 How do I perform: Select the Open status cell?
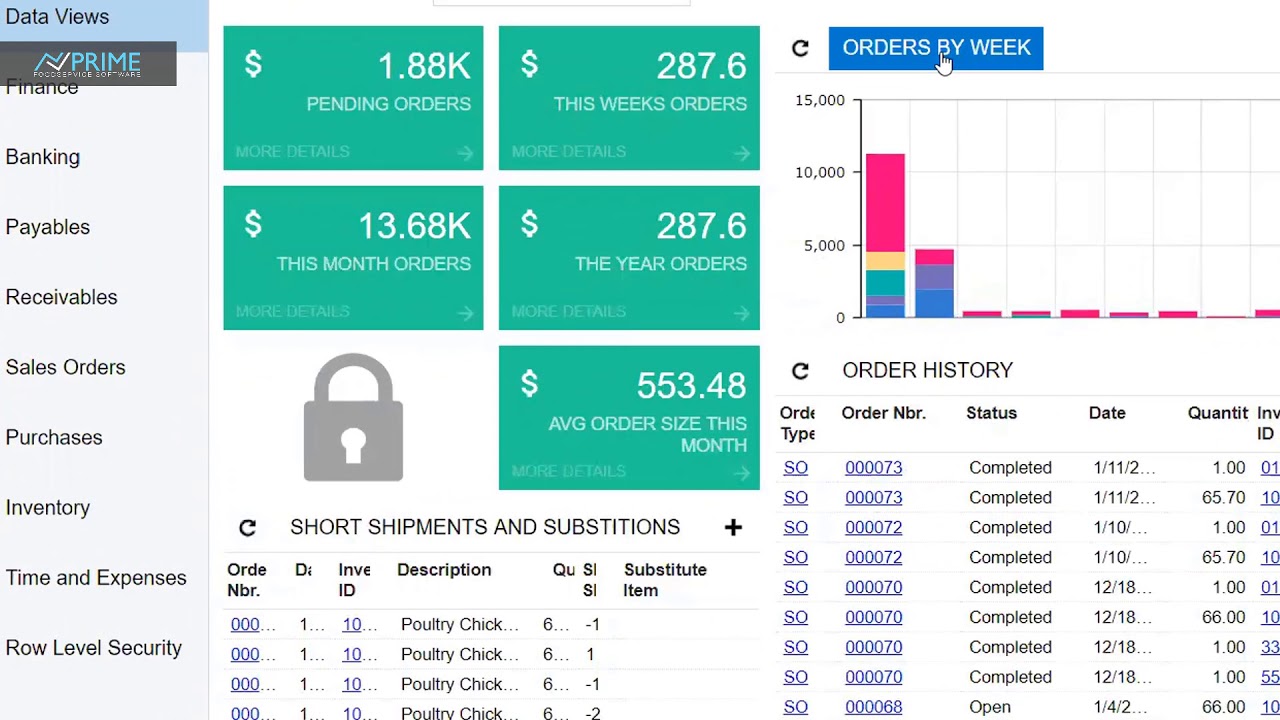pos(990,707)
